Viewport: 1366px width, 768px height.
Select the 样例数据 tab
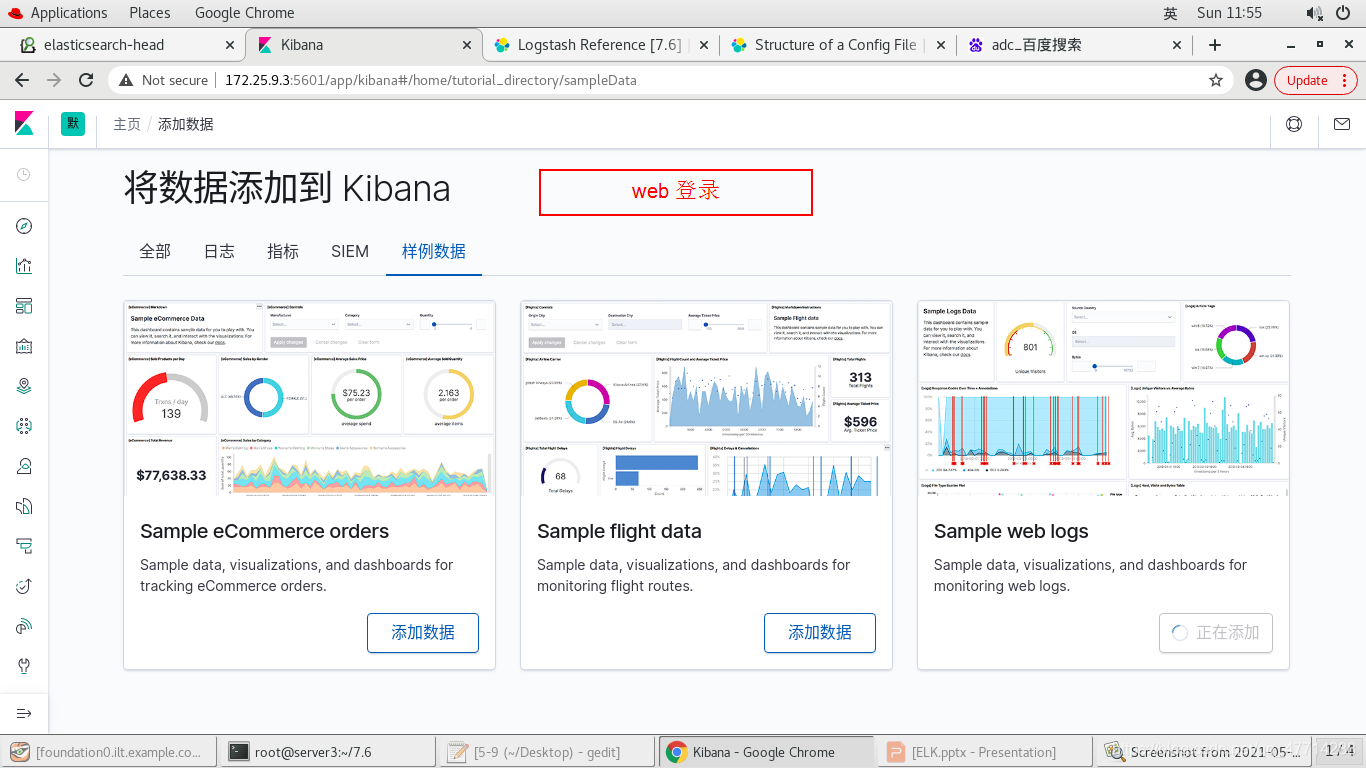[434, 251]
